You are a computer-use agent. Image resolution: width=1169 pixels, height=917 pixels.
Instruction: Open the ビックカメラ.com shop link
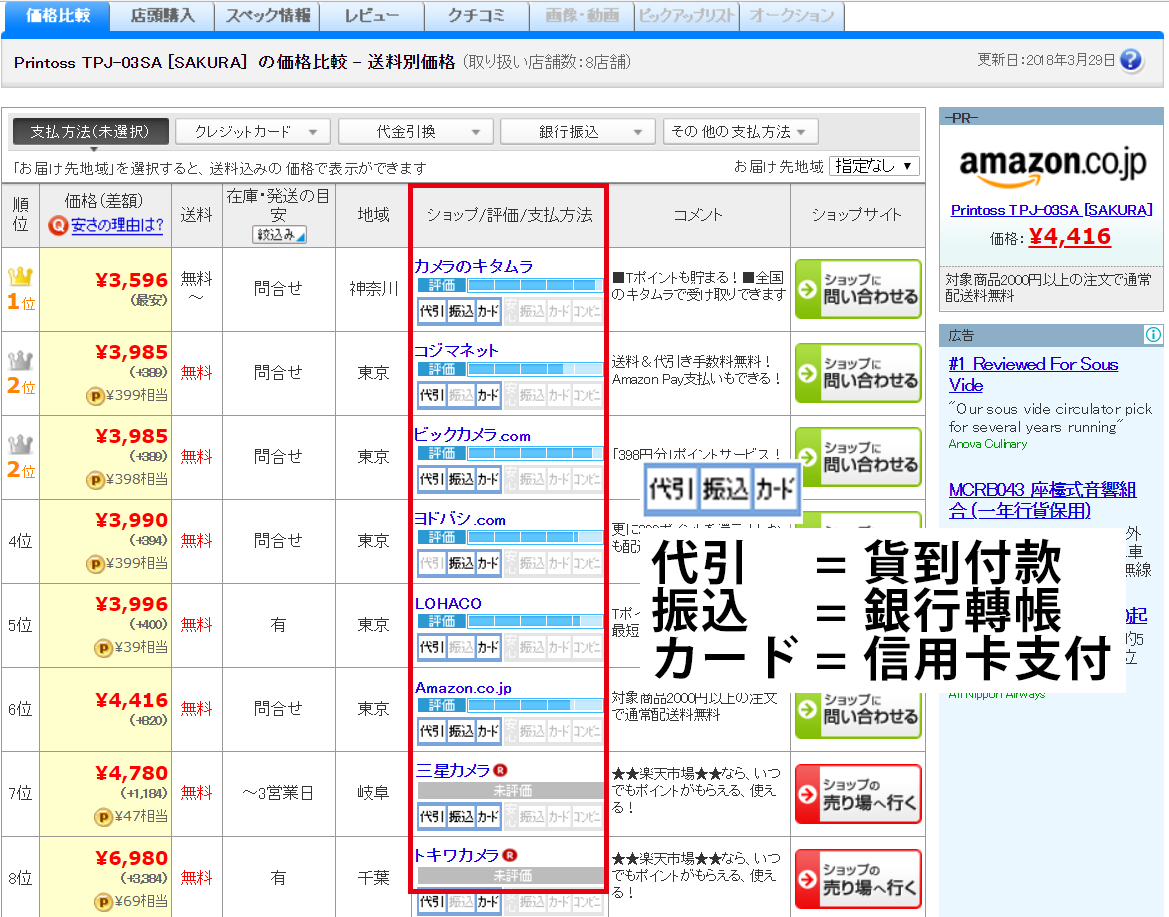pos(473,435)
